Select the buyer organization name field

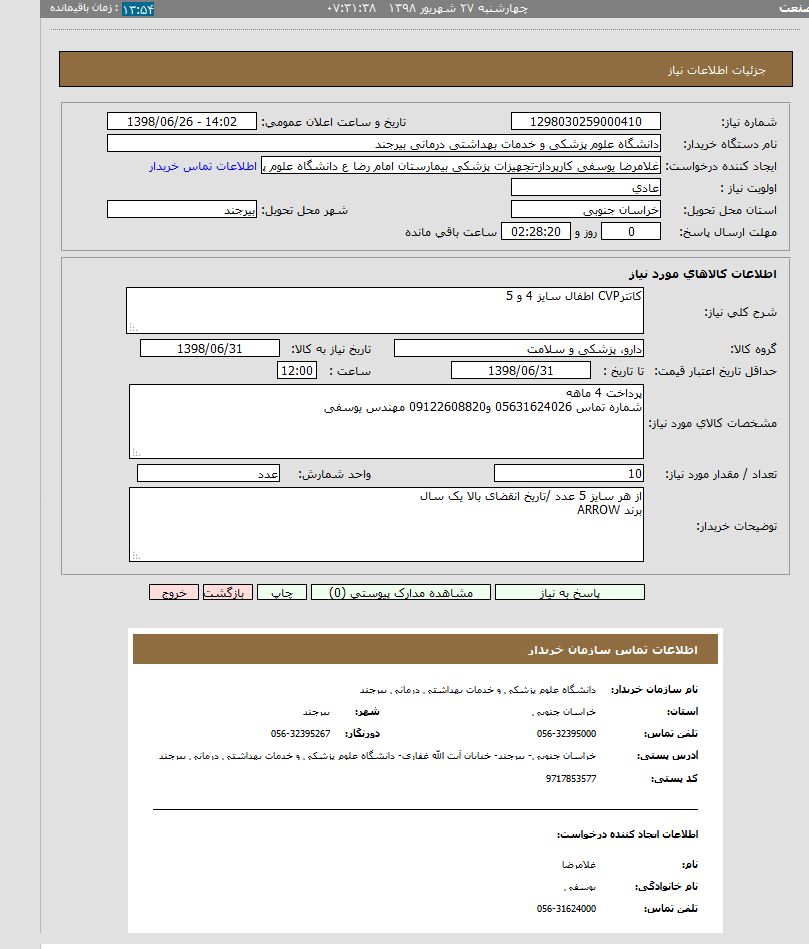(x=383, y=144)
